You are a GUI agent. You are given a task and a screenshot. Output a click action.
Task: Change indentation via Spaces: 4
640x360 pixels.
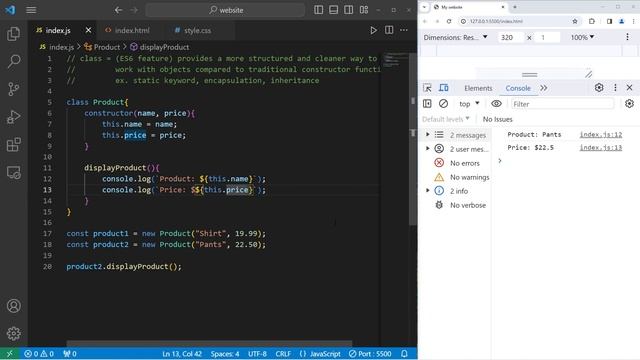pyautogui.click(x=225, y=354)
